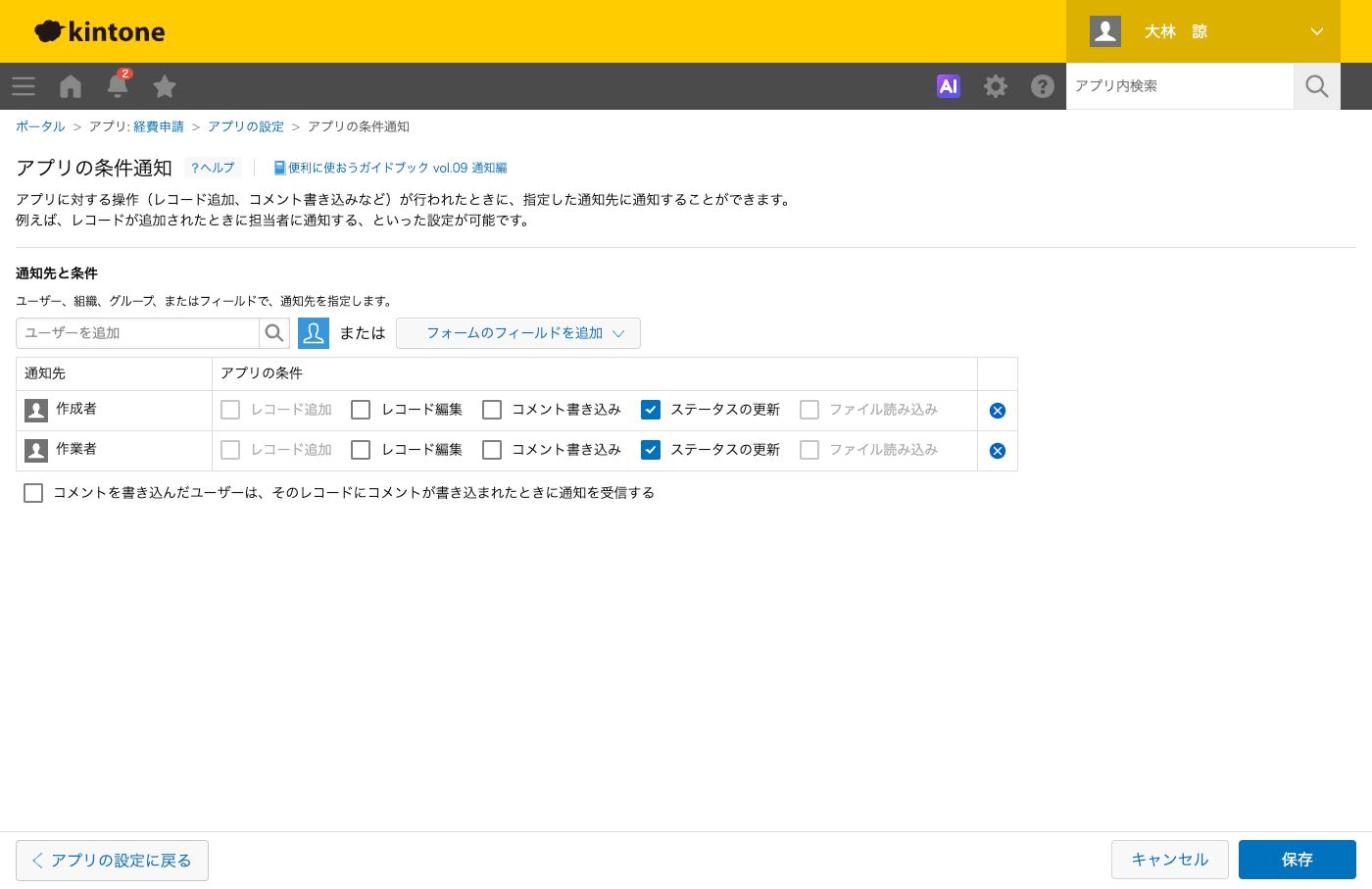Click the 作成者 recipient name
Screen dimensions: 1372x889
76,409
